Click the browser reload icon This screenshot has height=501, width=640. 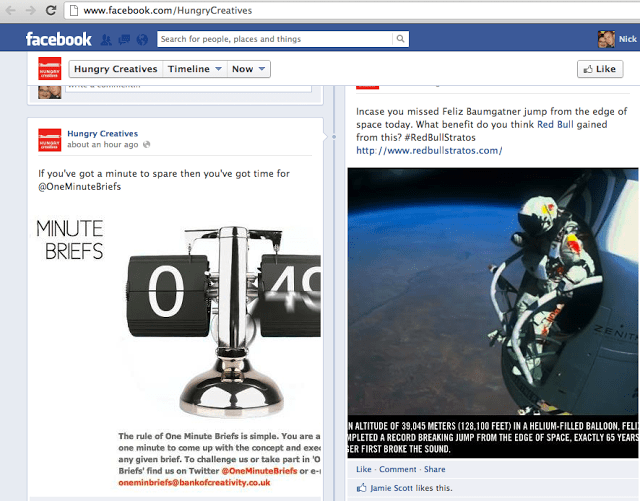50,11
